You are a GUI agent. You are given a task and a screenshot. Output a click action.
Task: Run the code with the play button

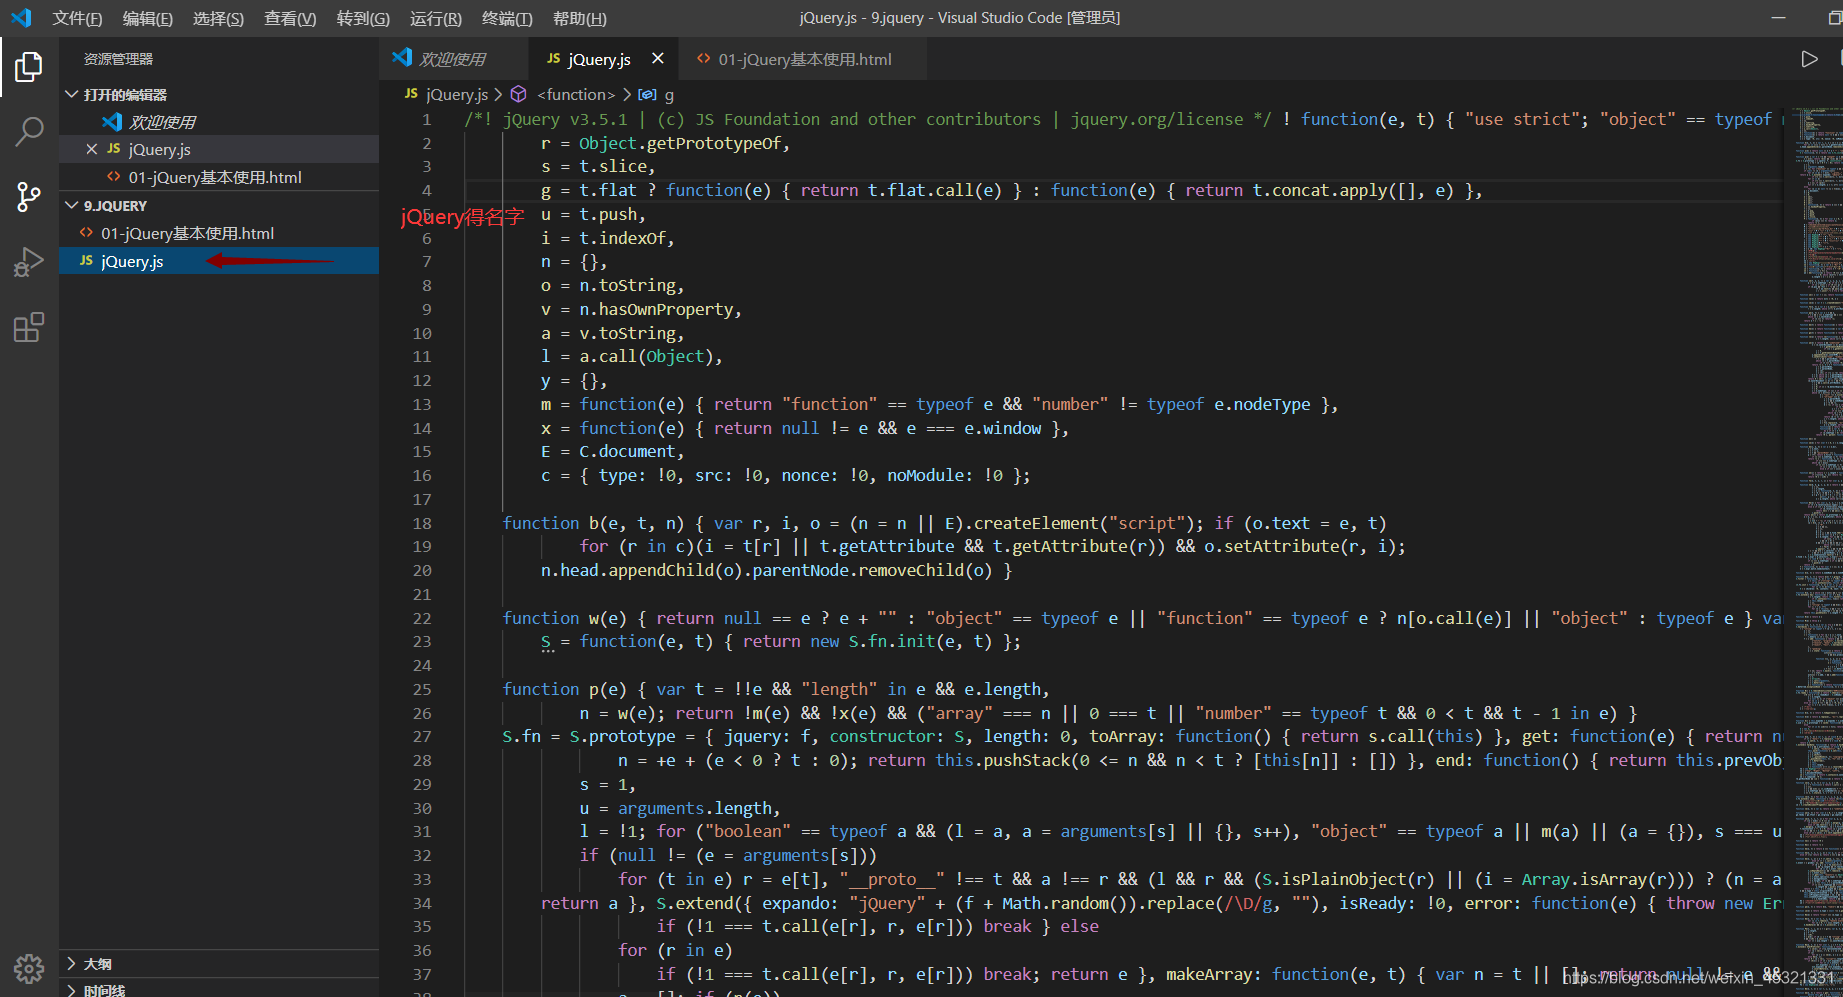click(x=1809, y=59)
